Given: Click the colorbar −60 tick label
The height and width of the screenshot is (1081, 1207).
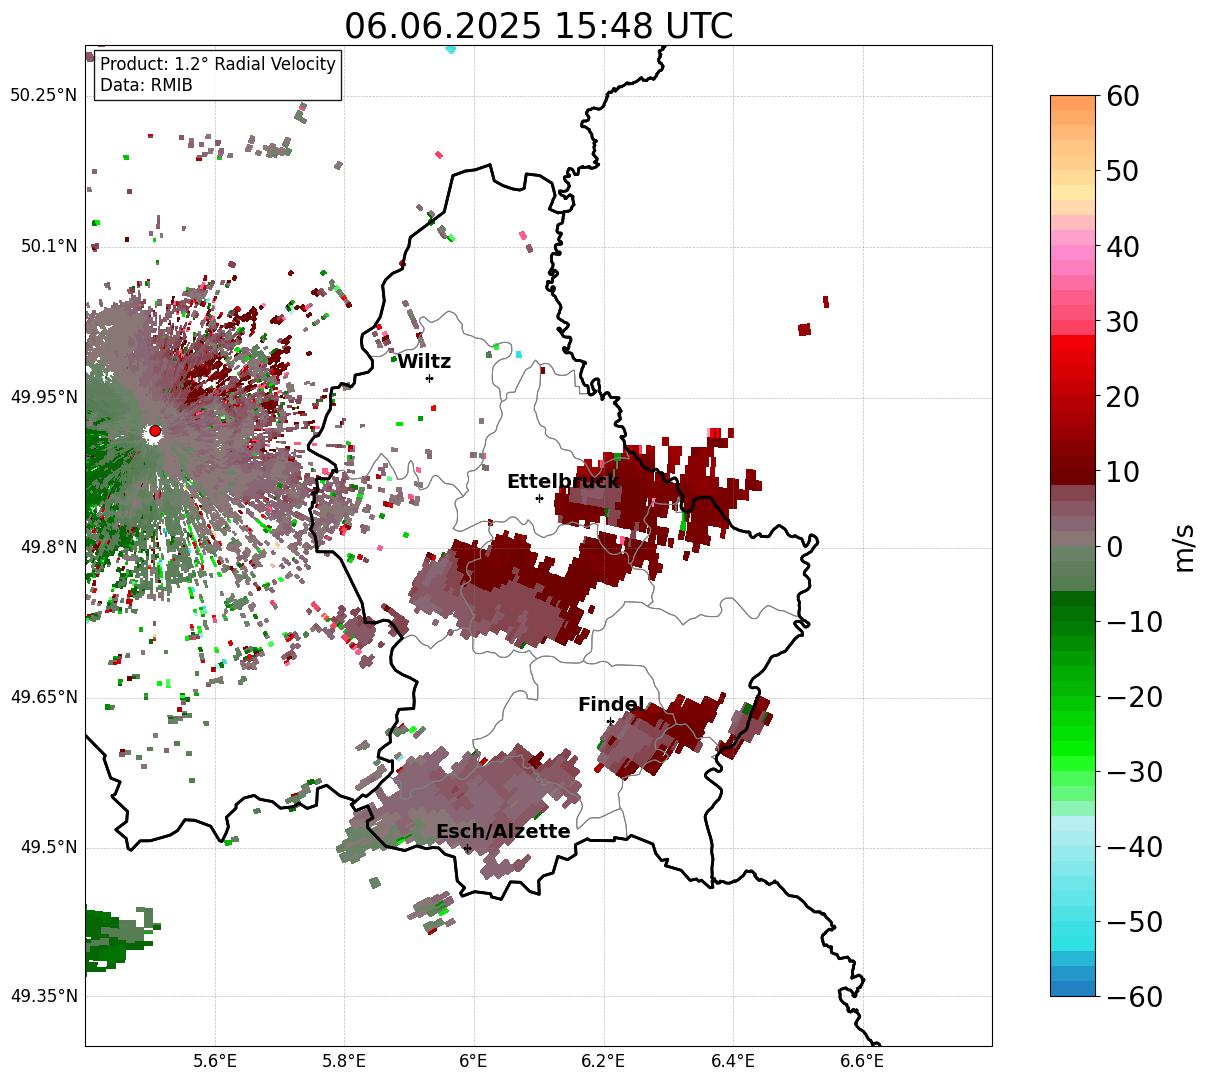Looking at the screenshot, I should coord(1134,996).
